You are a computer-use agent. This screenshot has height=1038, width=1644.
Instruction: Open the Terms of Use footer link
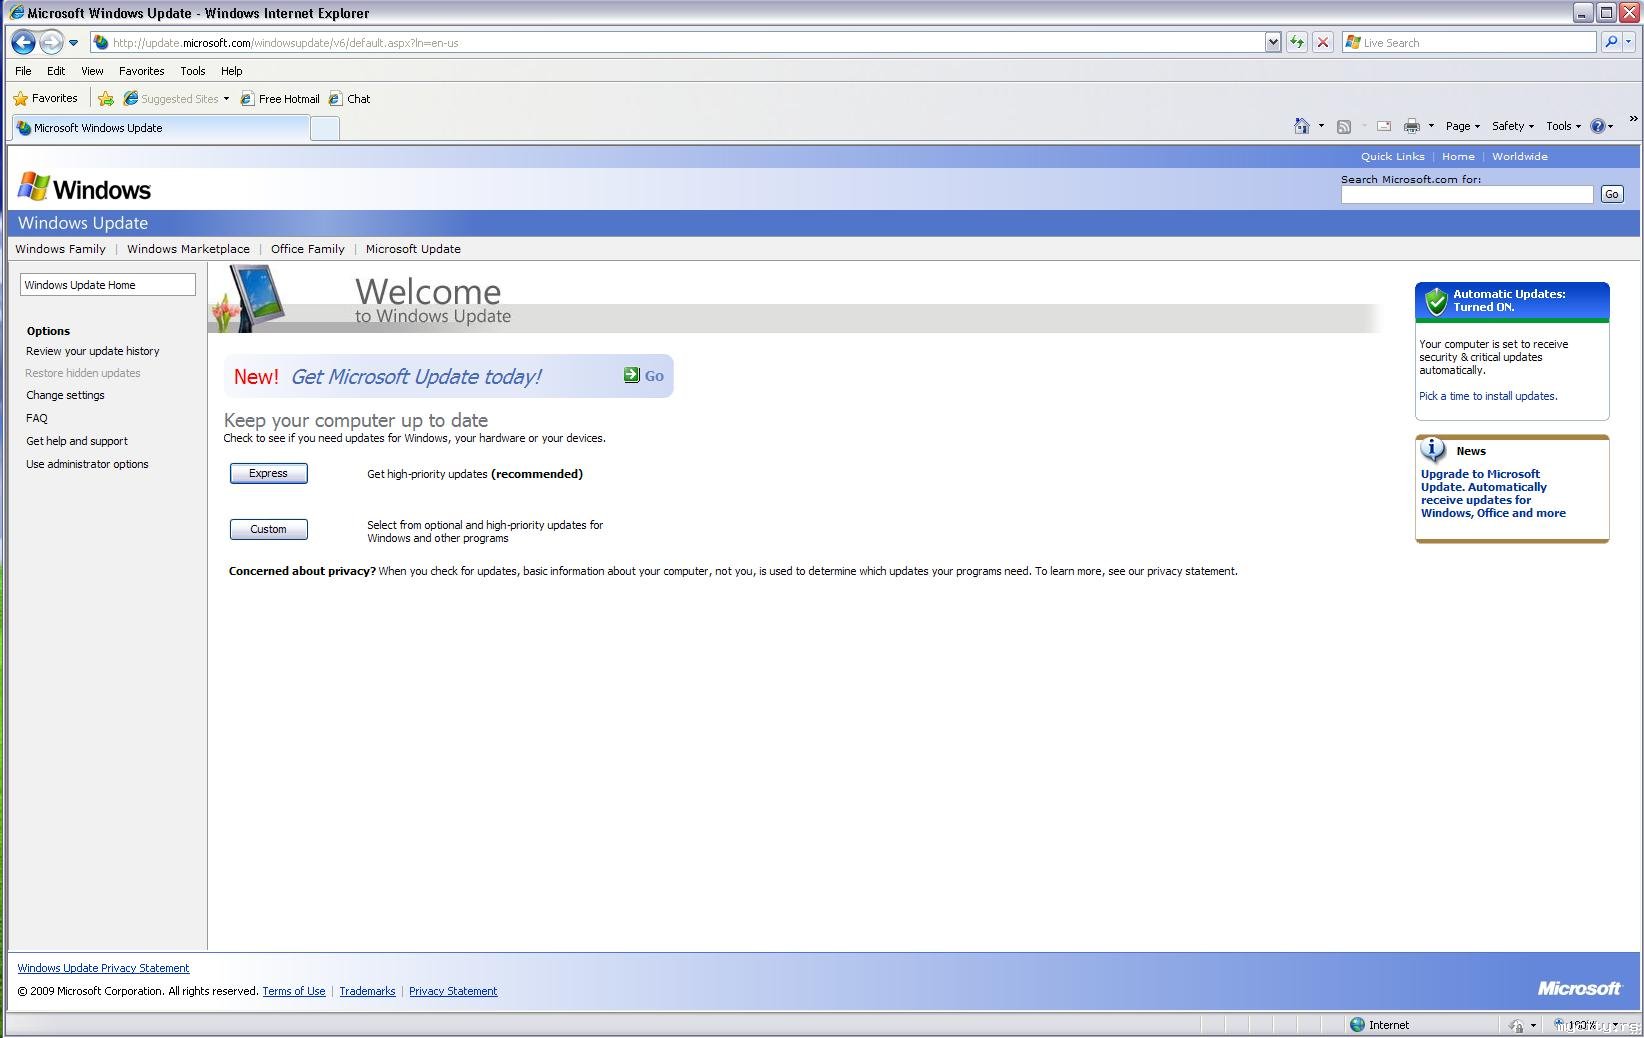tap(294, 991)
